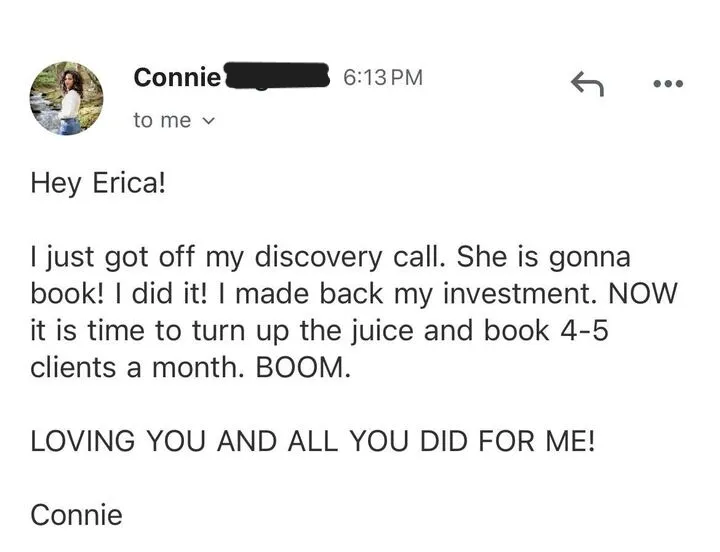The width and height of the screenshot is (720, 552).
Task: Click the Connie signature at the bottom
Action: (77, 515)
